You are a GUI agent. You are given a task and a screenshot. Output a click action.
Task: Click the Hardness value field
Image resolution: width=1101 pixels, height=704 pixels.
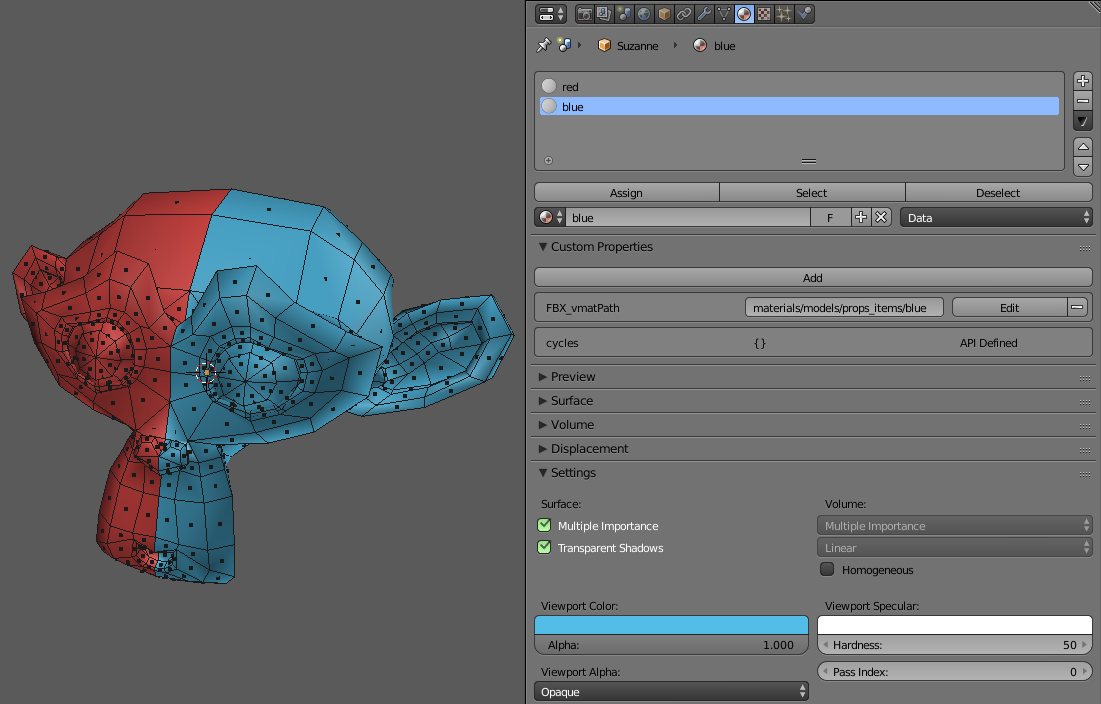click(x=955, y=644)
